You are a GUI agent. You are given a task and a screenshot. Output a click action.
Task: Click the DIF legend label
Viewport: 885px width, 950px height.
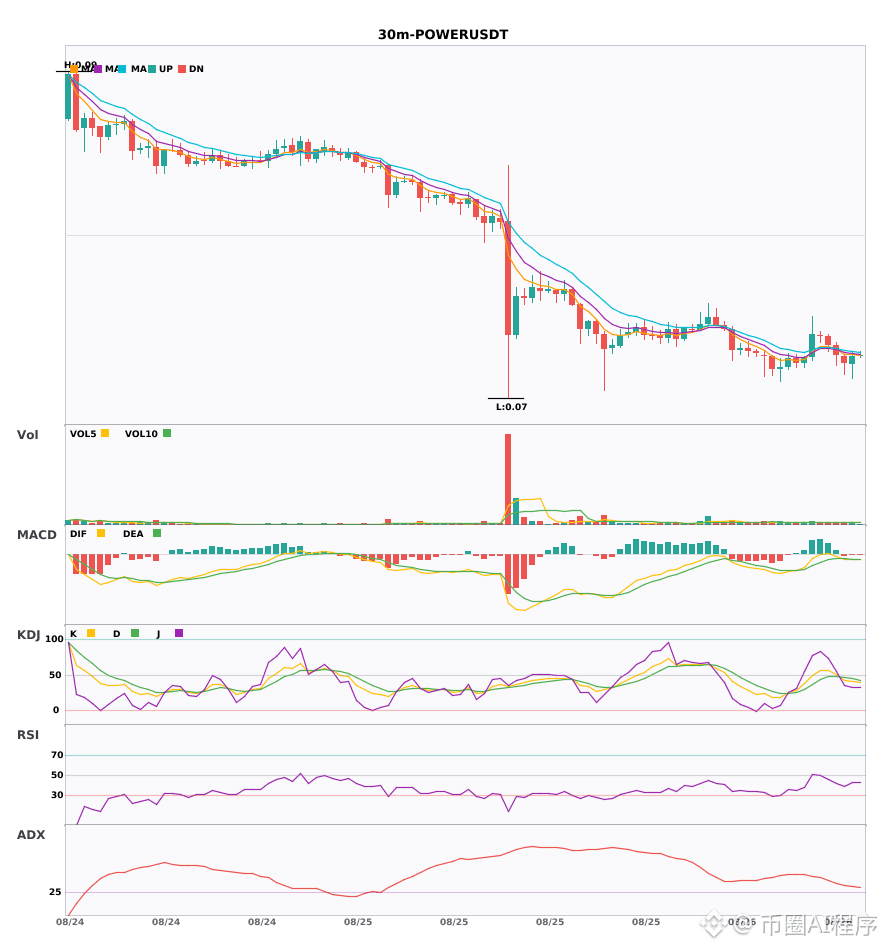tap(78, 534)
